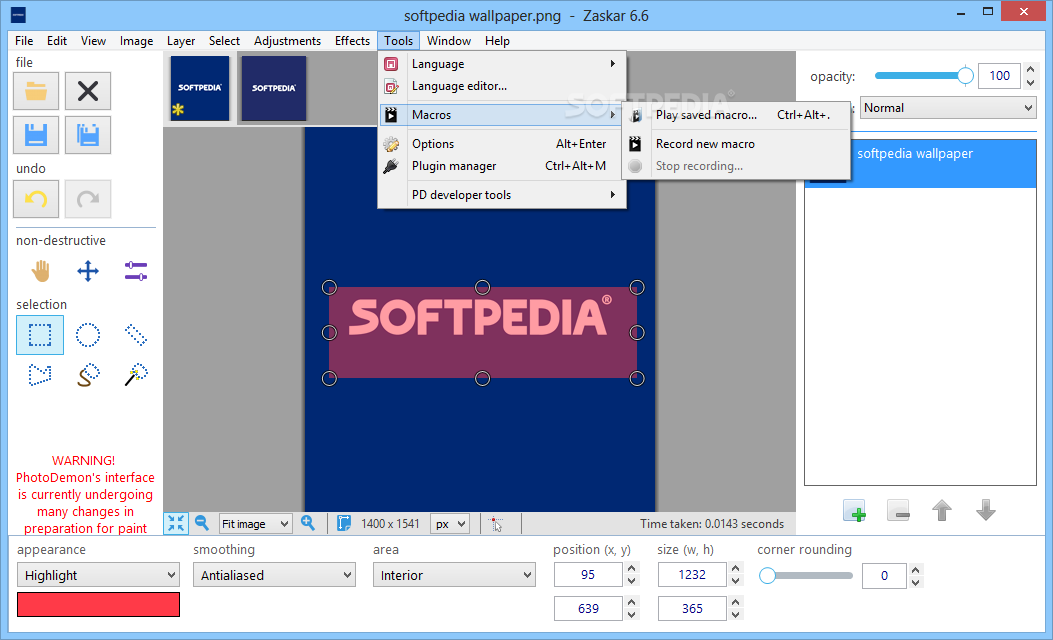The width and height of the screenshot is (1053, 640).
Task: Open the appearance Highlight dropdown
Action: tap(98, 575)
